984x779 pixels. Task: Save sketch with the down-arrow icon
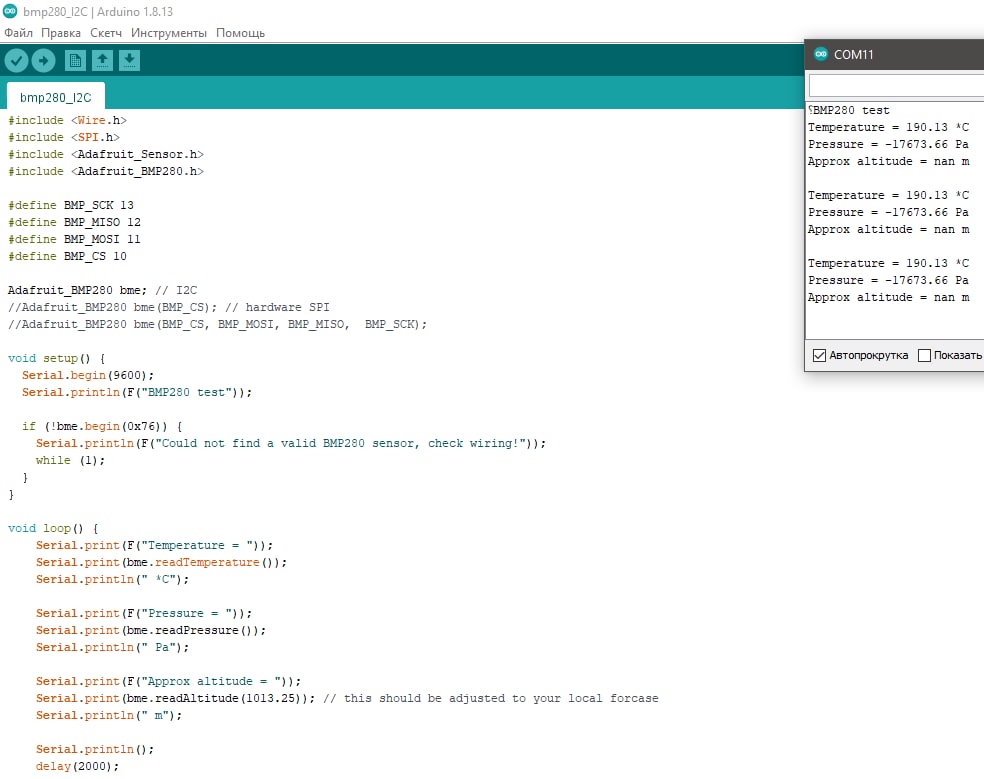click(x=129, y=60)
